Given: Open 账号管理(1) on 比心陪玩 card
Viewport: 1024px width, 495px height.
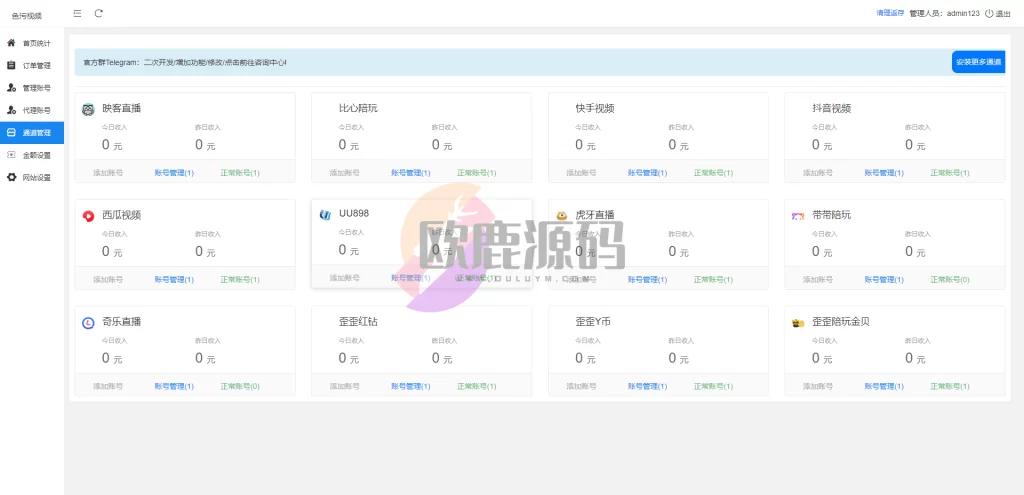Looking at the screenshot, I should coord(410,173).
